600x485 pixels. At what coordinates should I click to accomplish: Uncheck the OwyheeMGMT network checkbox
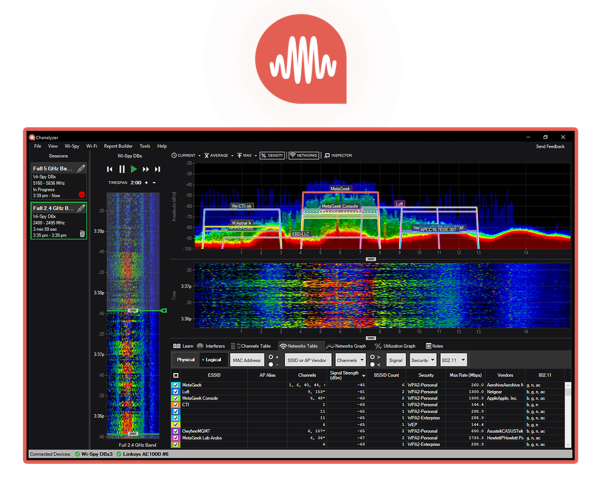coord(176,431)
